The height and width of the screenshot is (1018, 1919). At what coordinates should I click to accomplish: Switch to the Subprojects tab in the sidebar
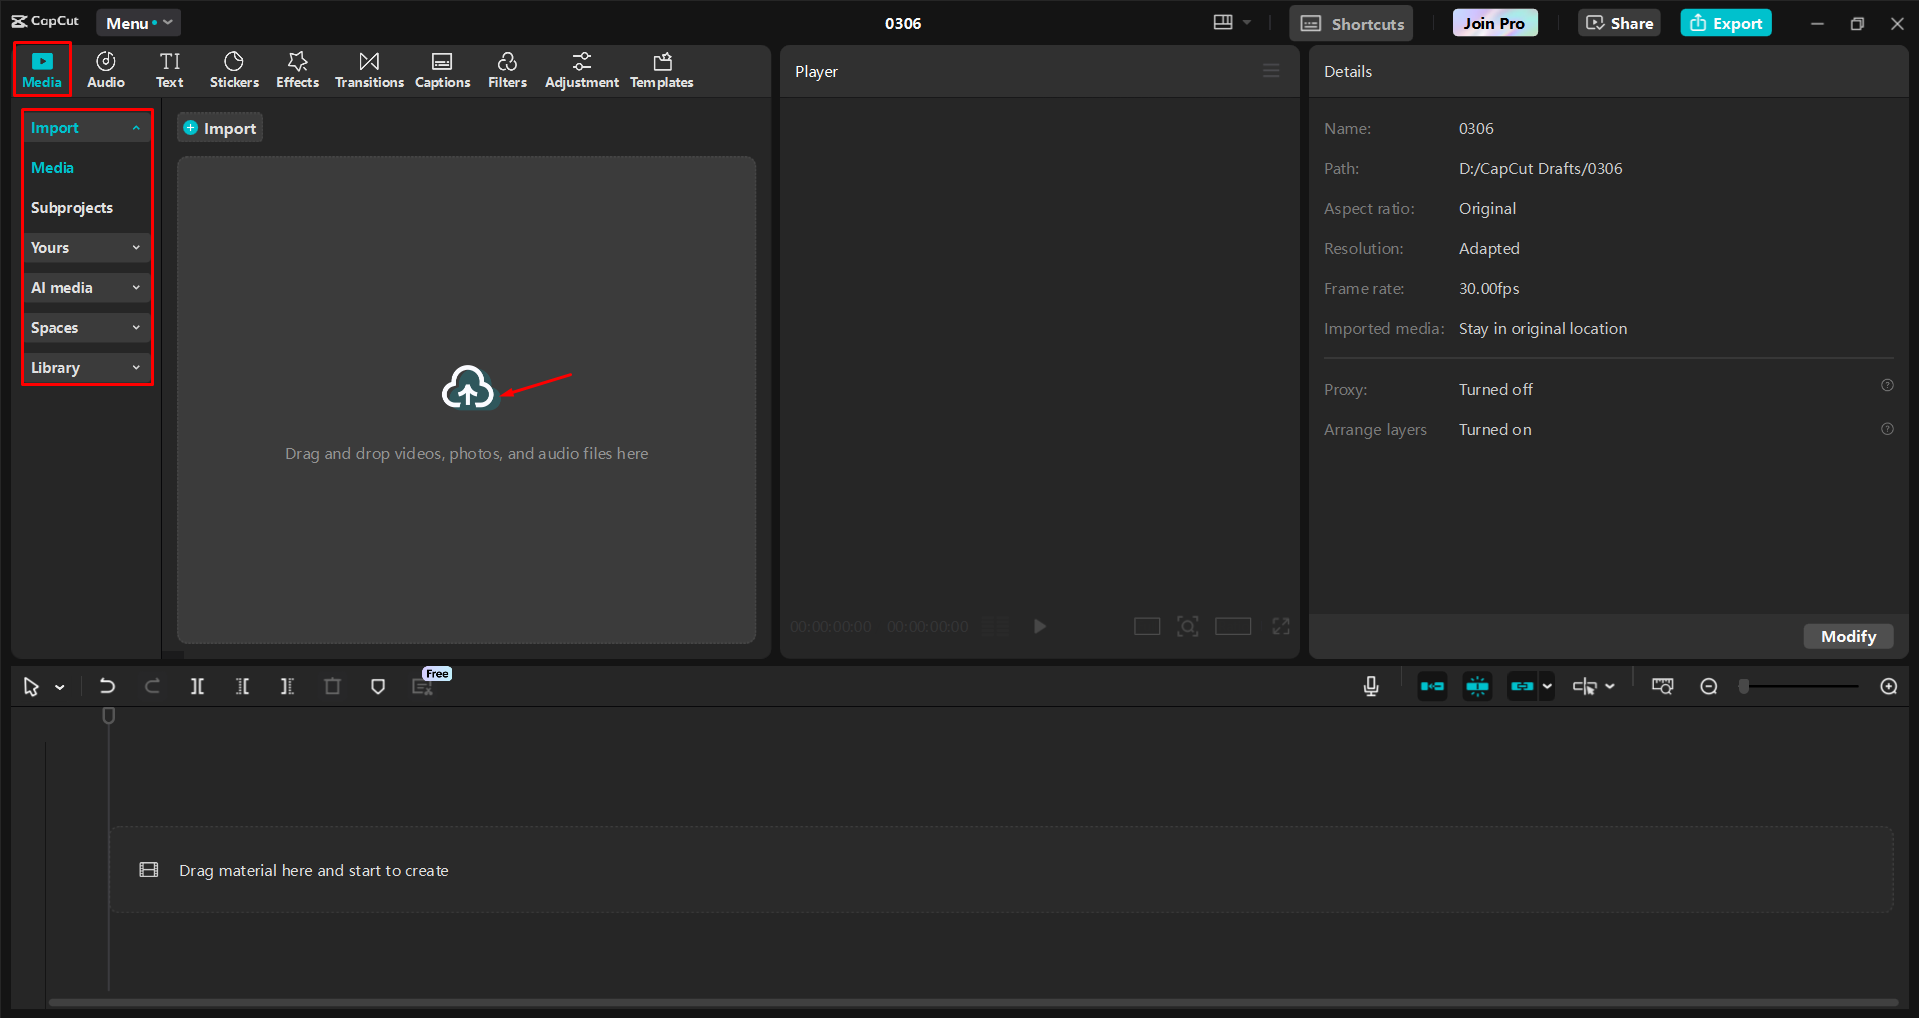(71, 207)
